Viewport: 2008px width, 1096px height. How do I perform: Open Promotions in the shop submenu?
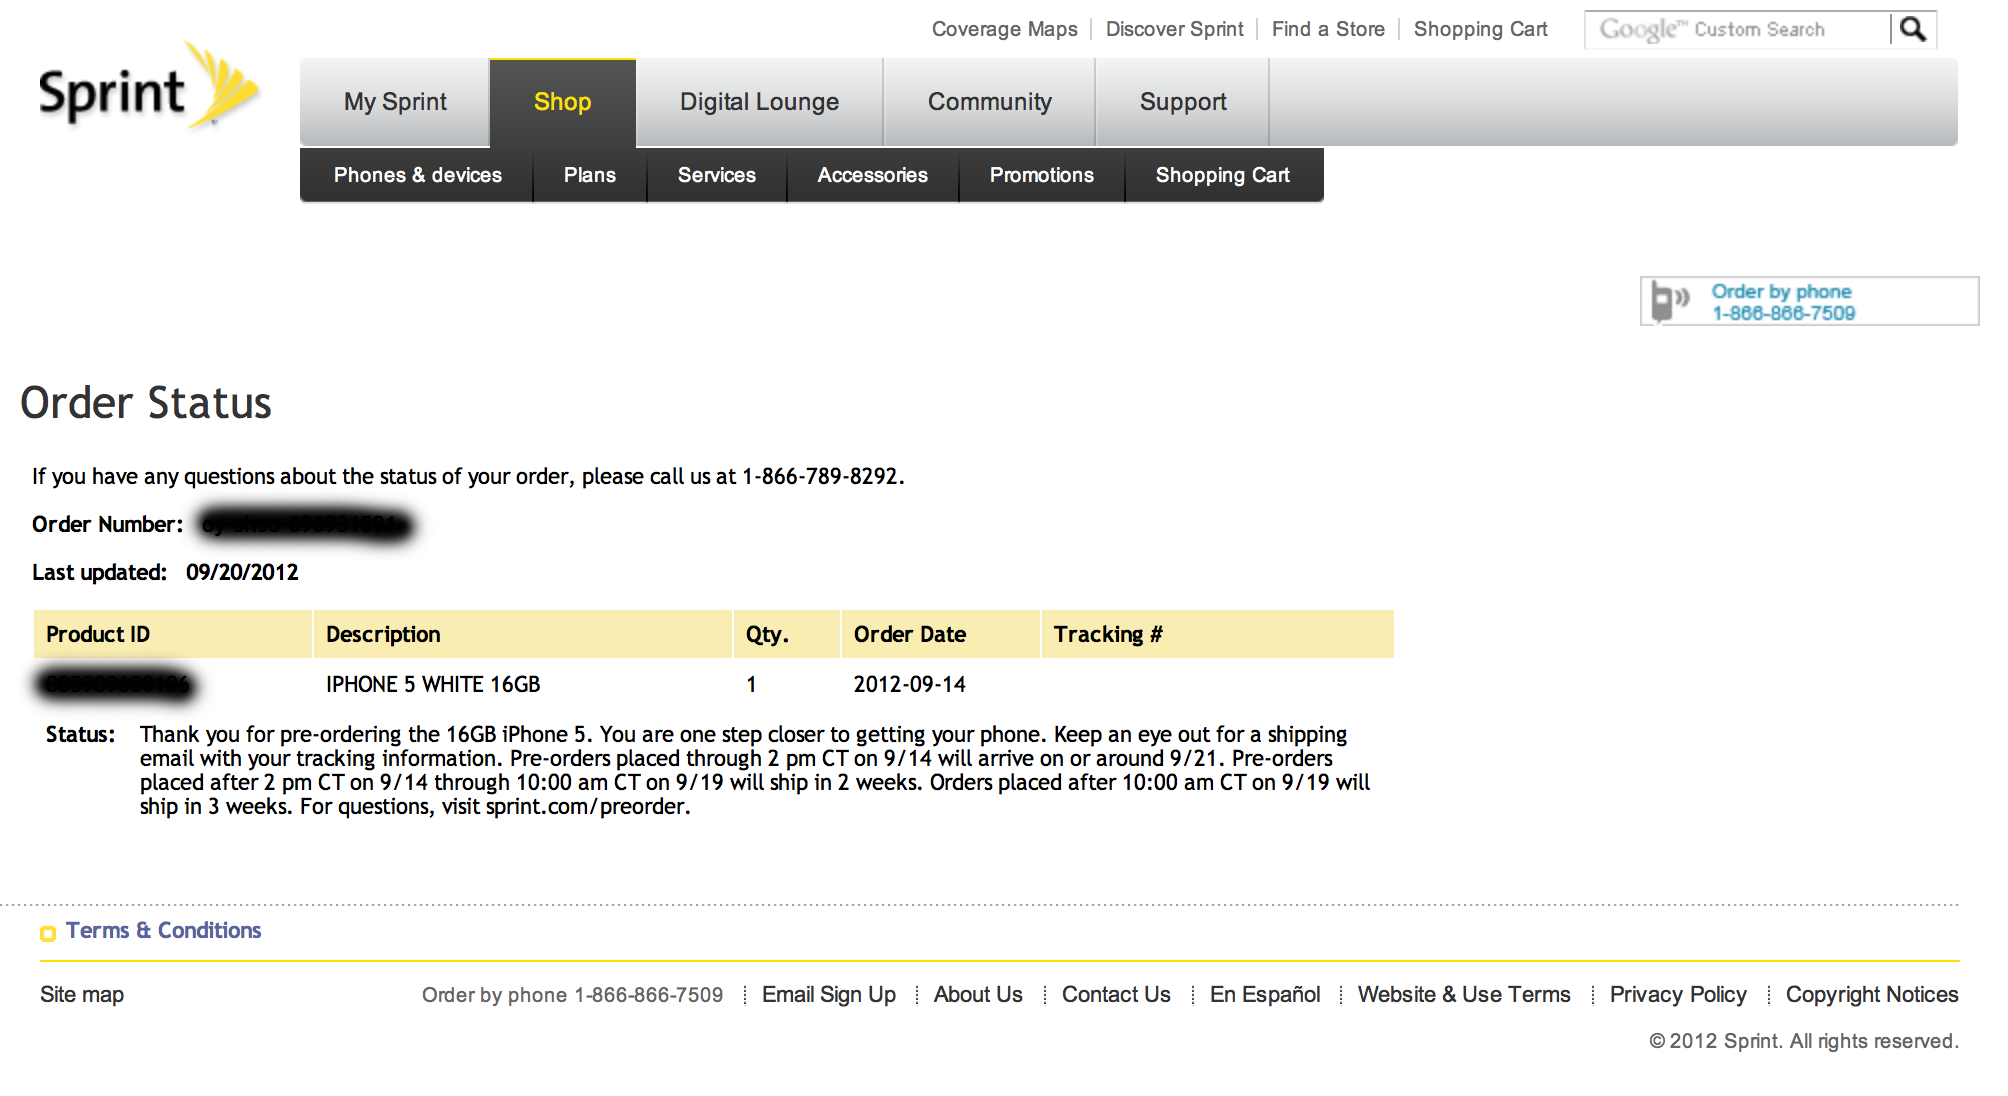(x=1041, y=175)
